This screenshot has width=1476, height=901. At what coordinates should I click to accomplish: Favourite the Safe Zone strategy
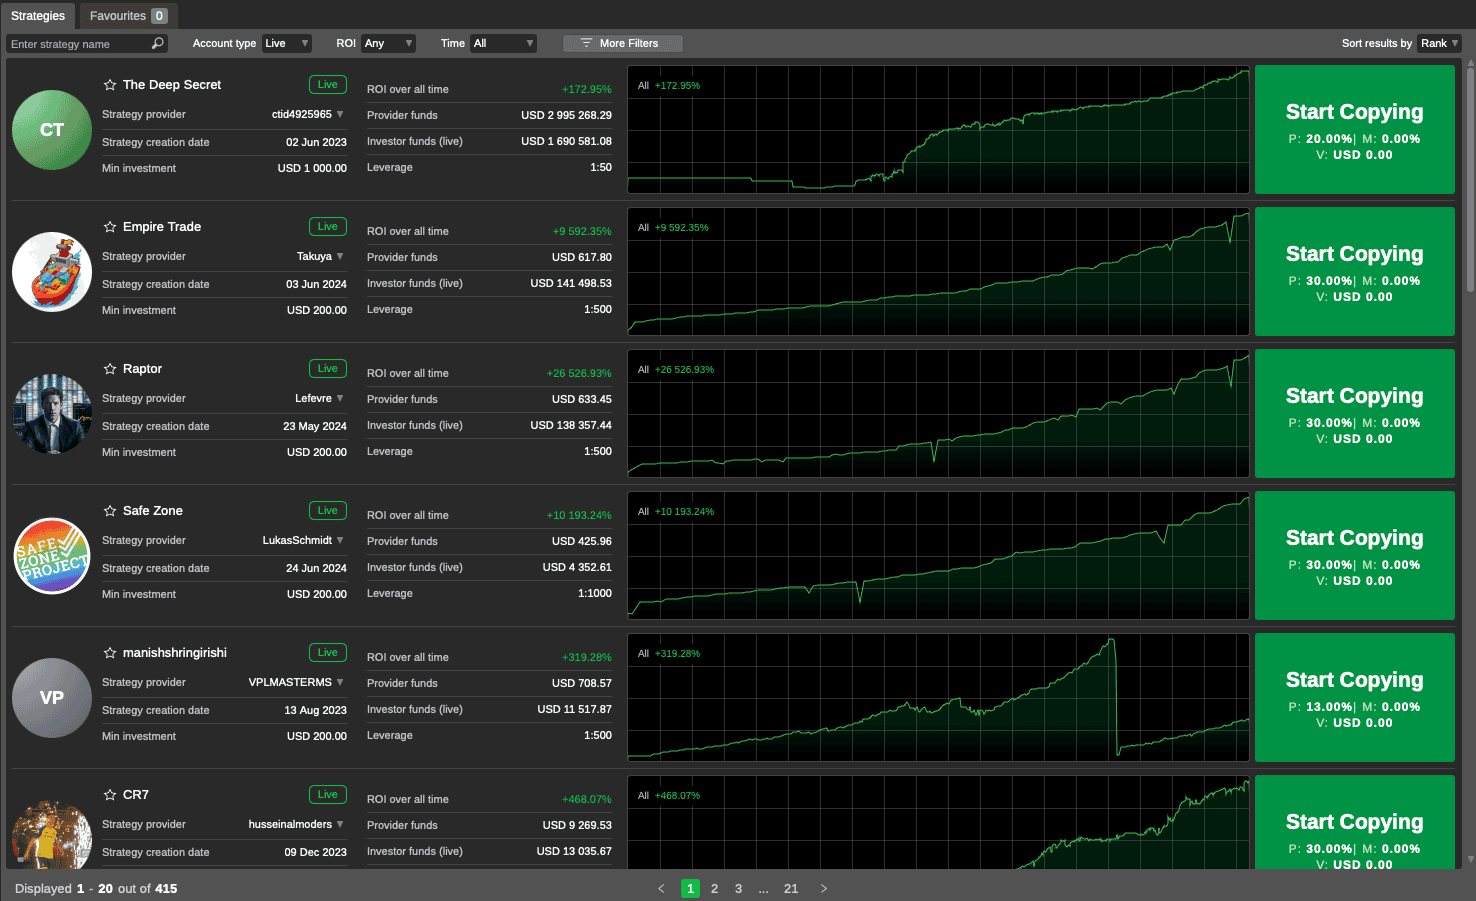[109, 510]
